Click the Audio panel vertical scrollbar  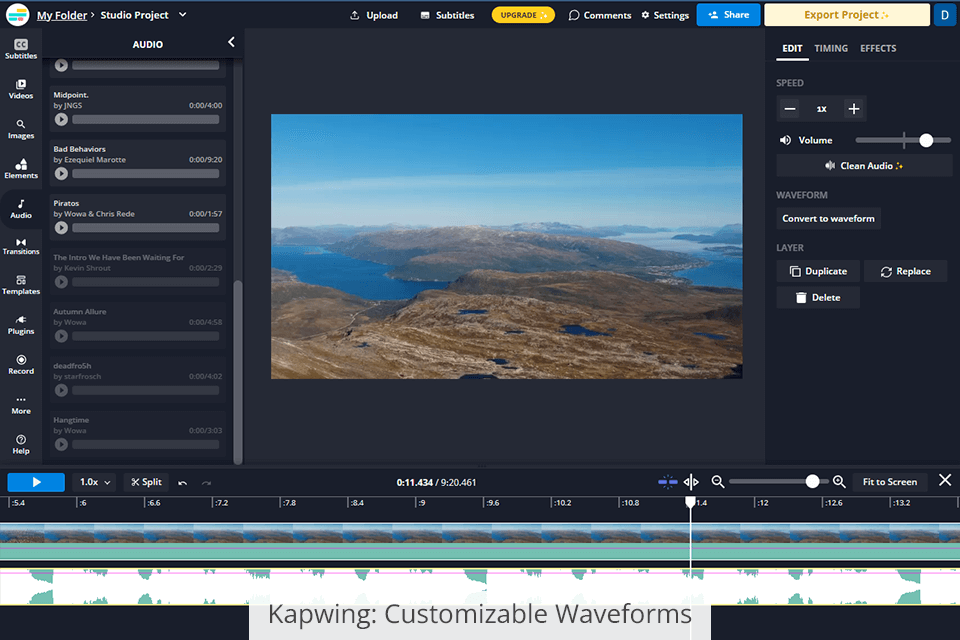click(238, 372)
